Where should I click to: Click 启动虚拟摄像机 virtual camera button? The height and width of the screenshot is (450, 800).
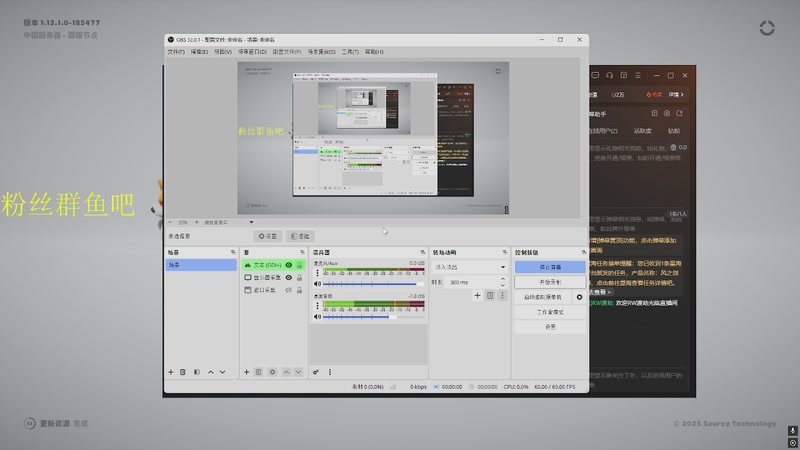click(543, 297)
